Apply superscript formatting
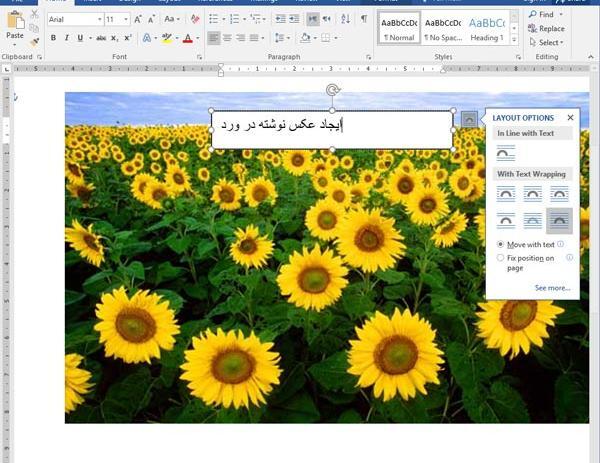Viewport: 600px width, 463px height. (127, 38)
